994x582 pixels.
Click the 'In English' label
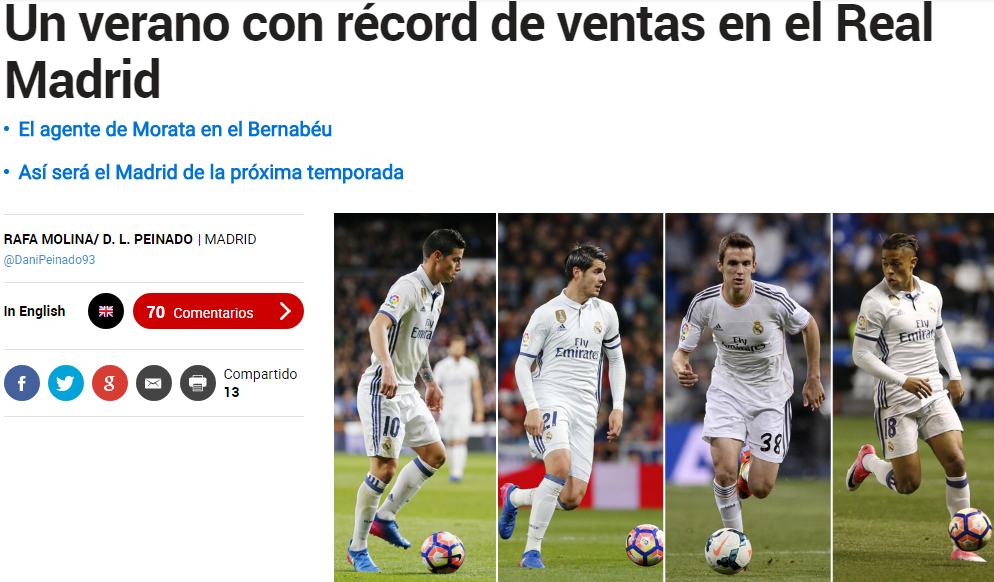[x=35, y=311]
